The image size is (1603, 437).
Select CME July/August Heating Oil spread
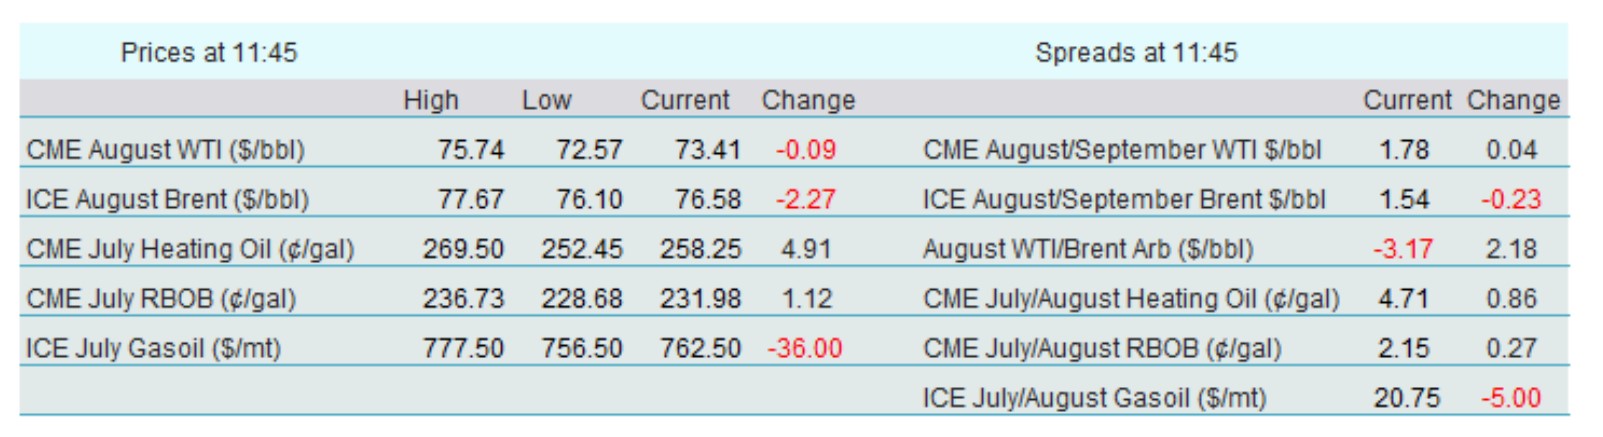coord(1131,298)
